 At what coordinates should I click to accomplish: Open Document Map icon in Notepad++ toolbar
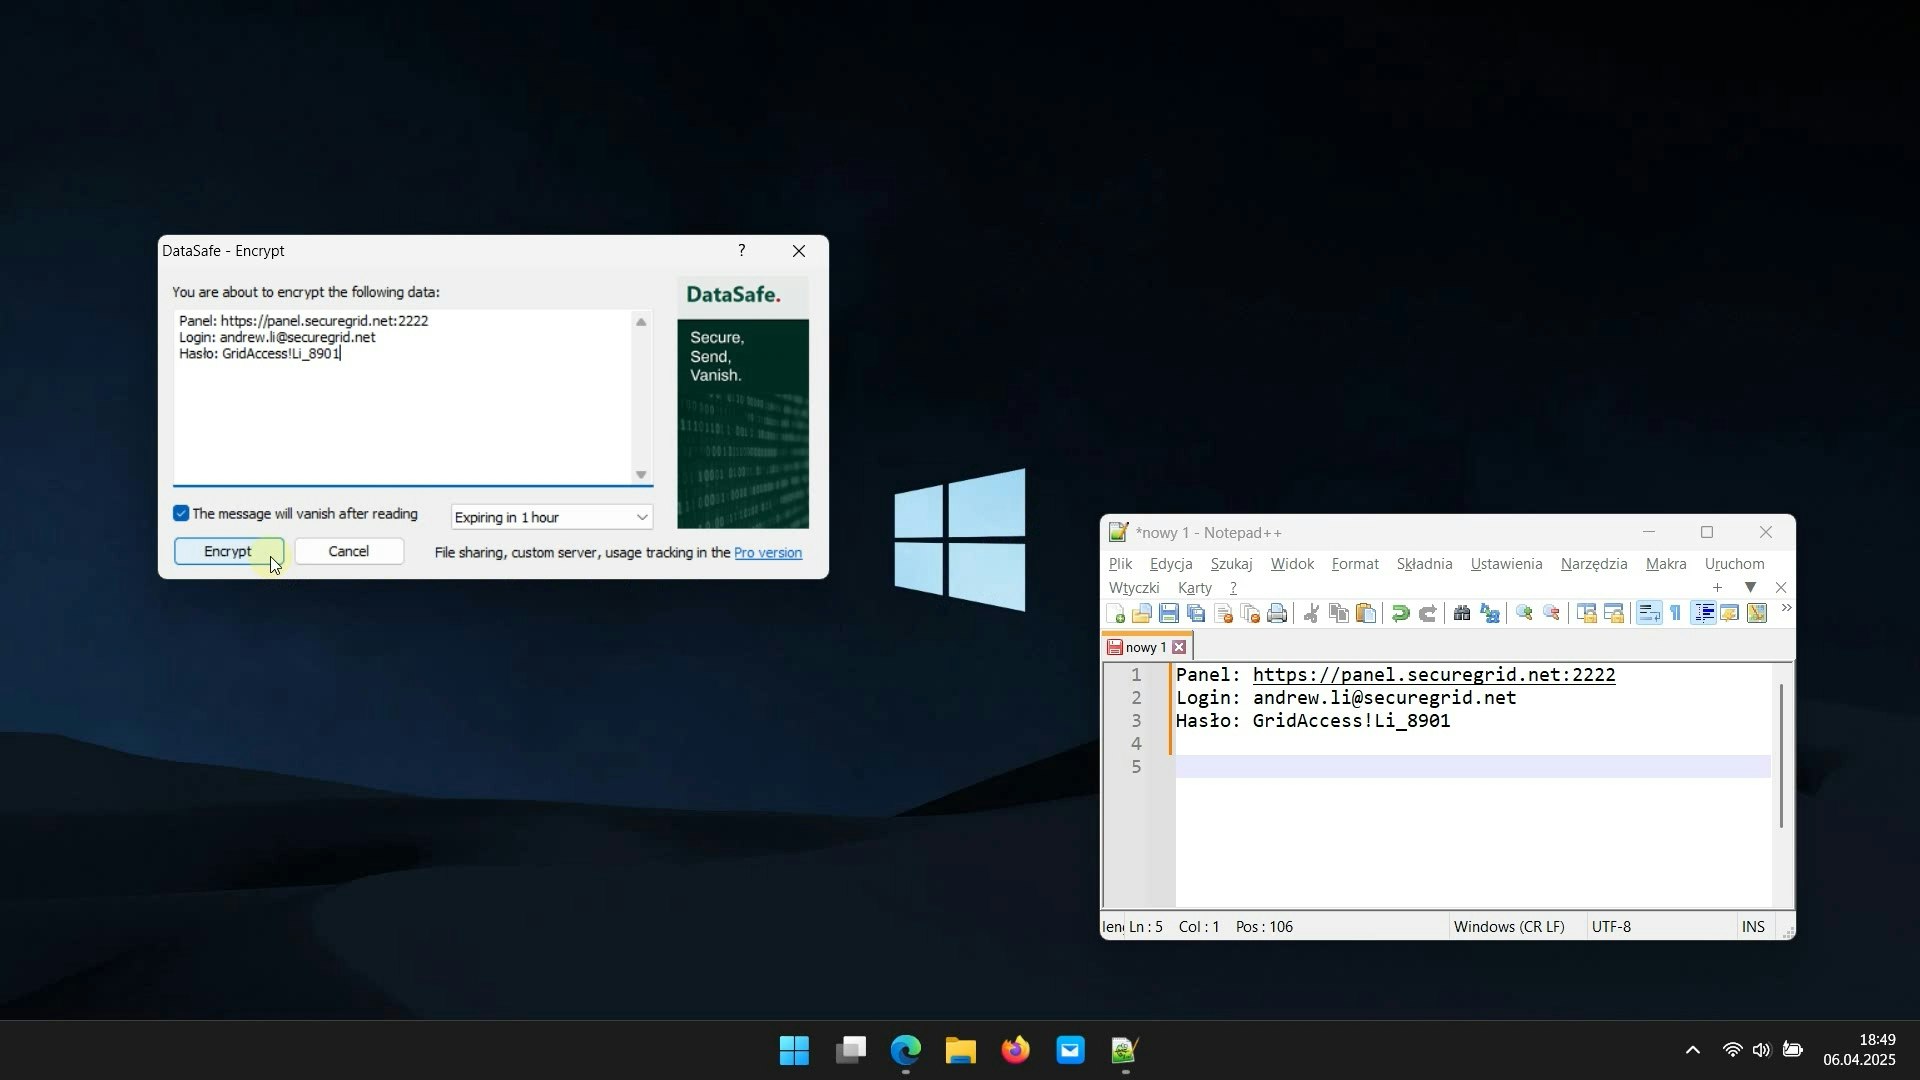(1757, 614)
